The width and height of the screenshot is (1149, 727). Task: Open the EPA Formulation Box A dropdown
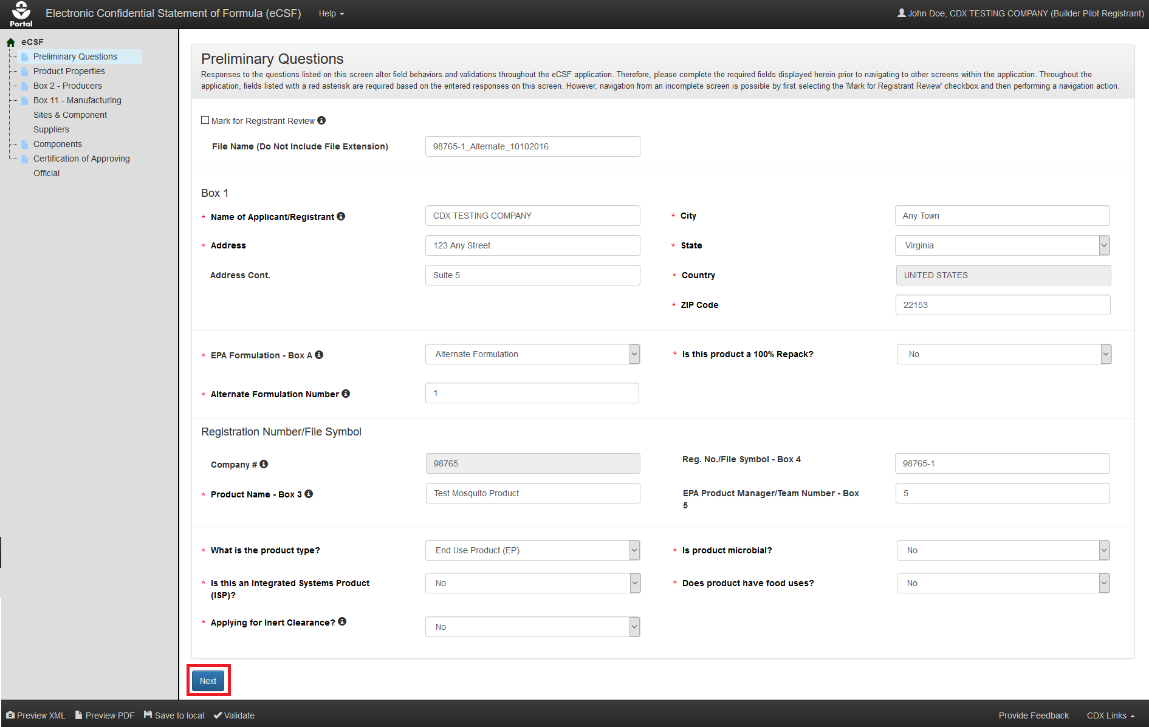click(x=532, y=354)
